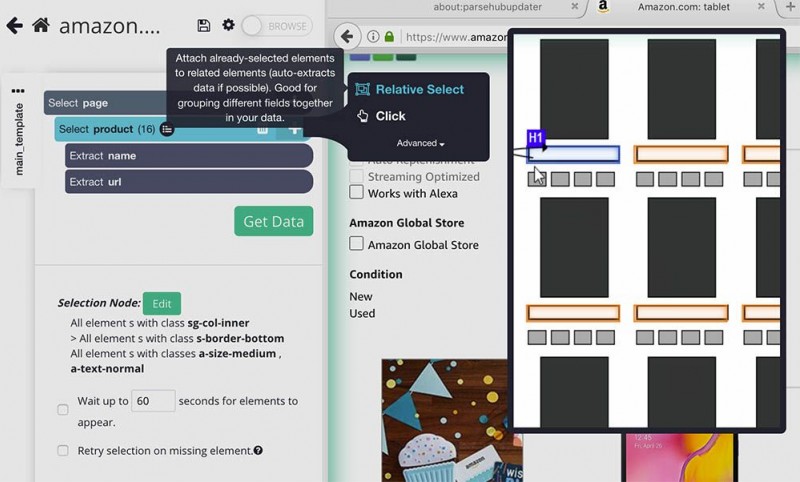Click the hand pointer icon beside Click
800x482 pixels.
coord(362,116)
